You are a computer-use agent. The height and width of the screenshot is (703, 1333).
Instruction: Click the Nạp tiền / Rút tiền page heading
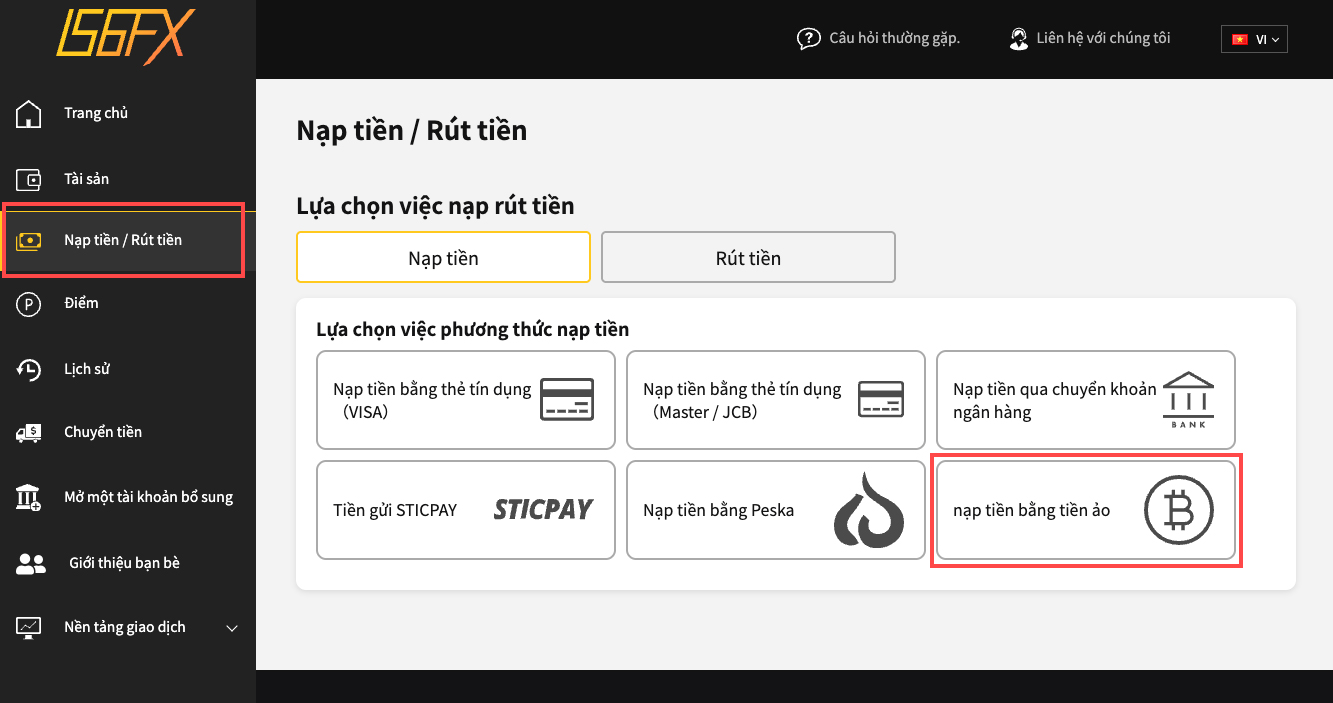(412, 131)
